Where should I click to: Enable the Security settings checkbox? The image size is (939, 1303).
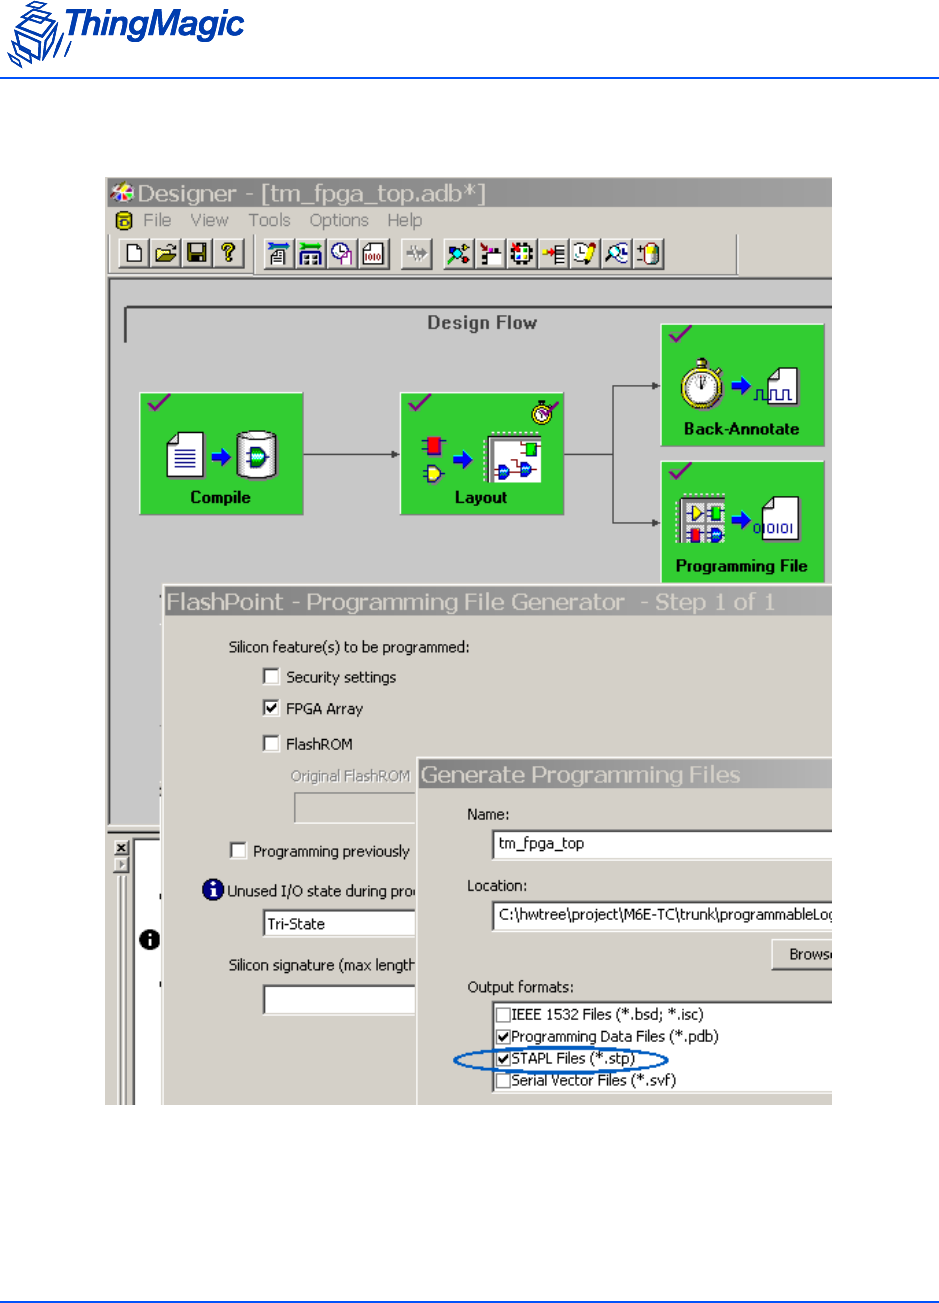coord(271,677)
